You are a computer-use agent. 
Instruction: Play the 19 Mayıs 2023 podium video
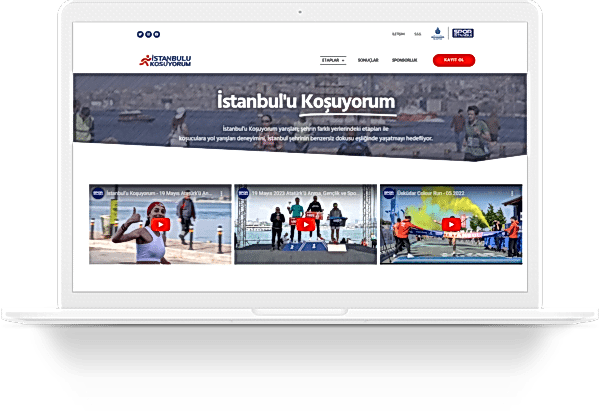[x=305, y=225]
